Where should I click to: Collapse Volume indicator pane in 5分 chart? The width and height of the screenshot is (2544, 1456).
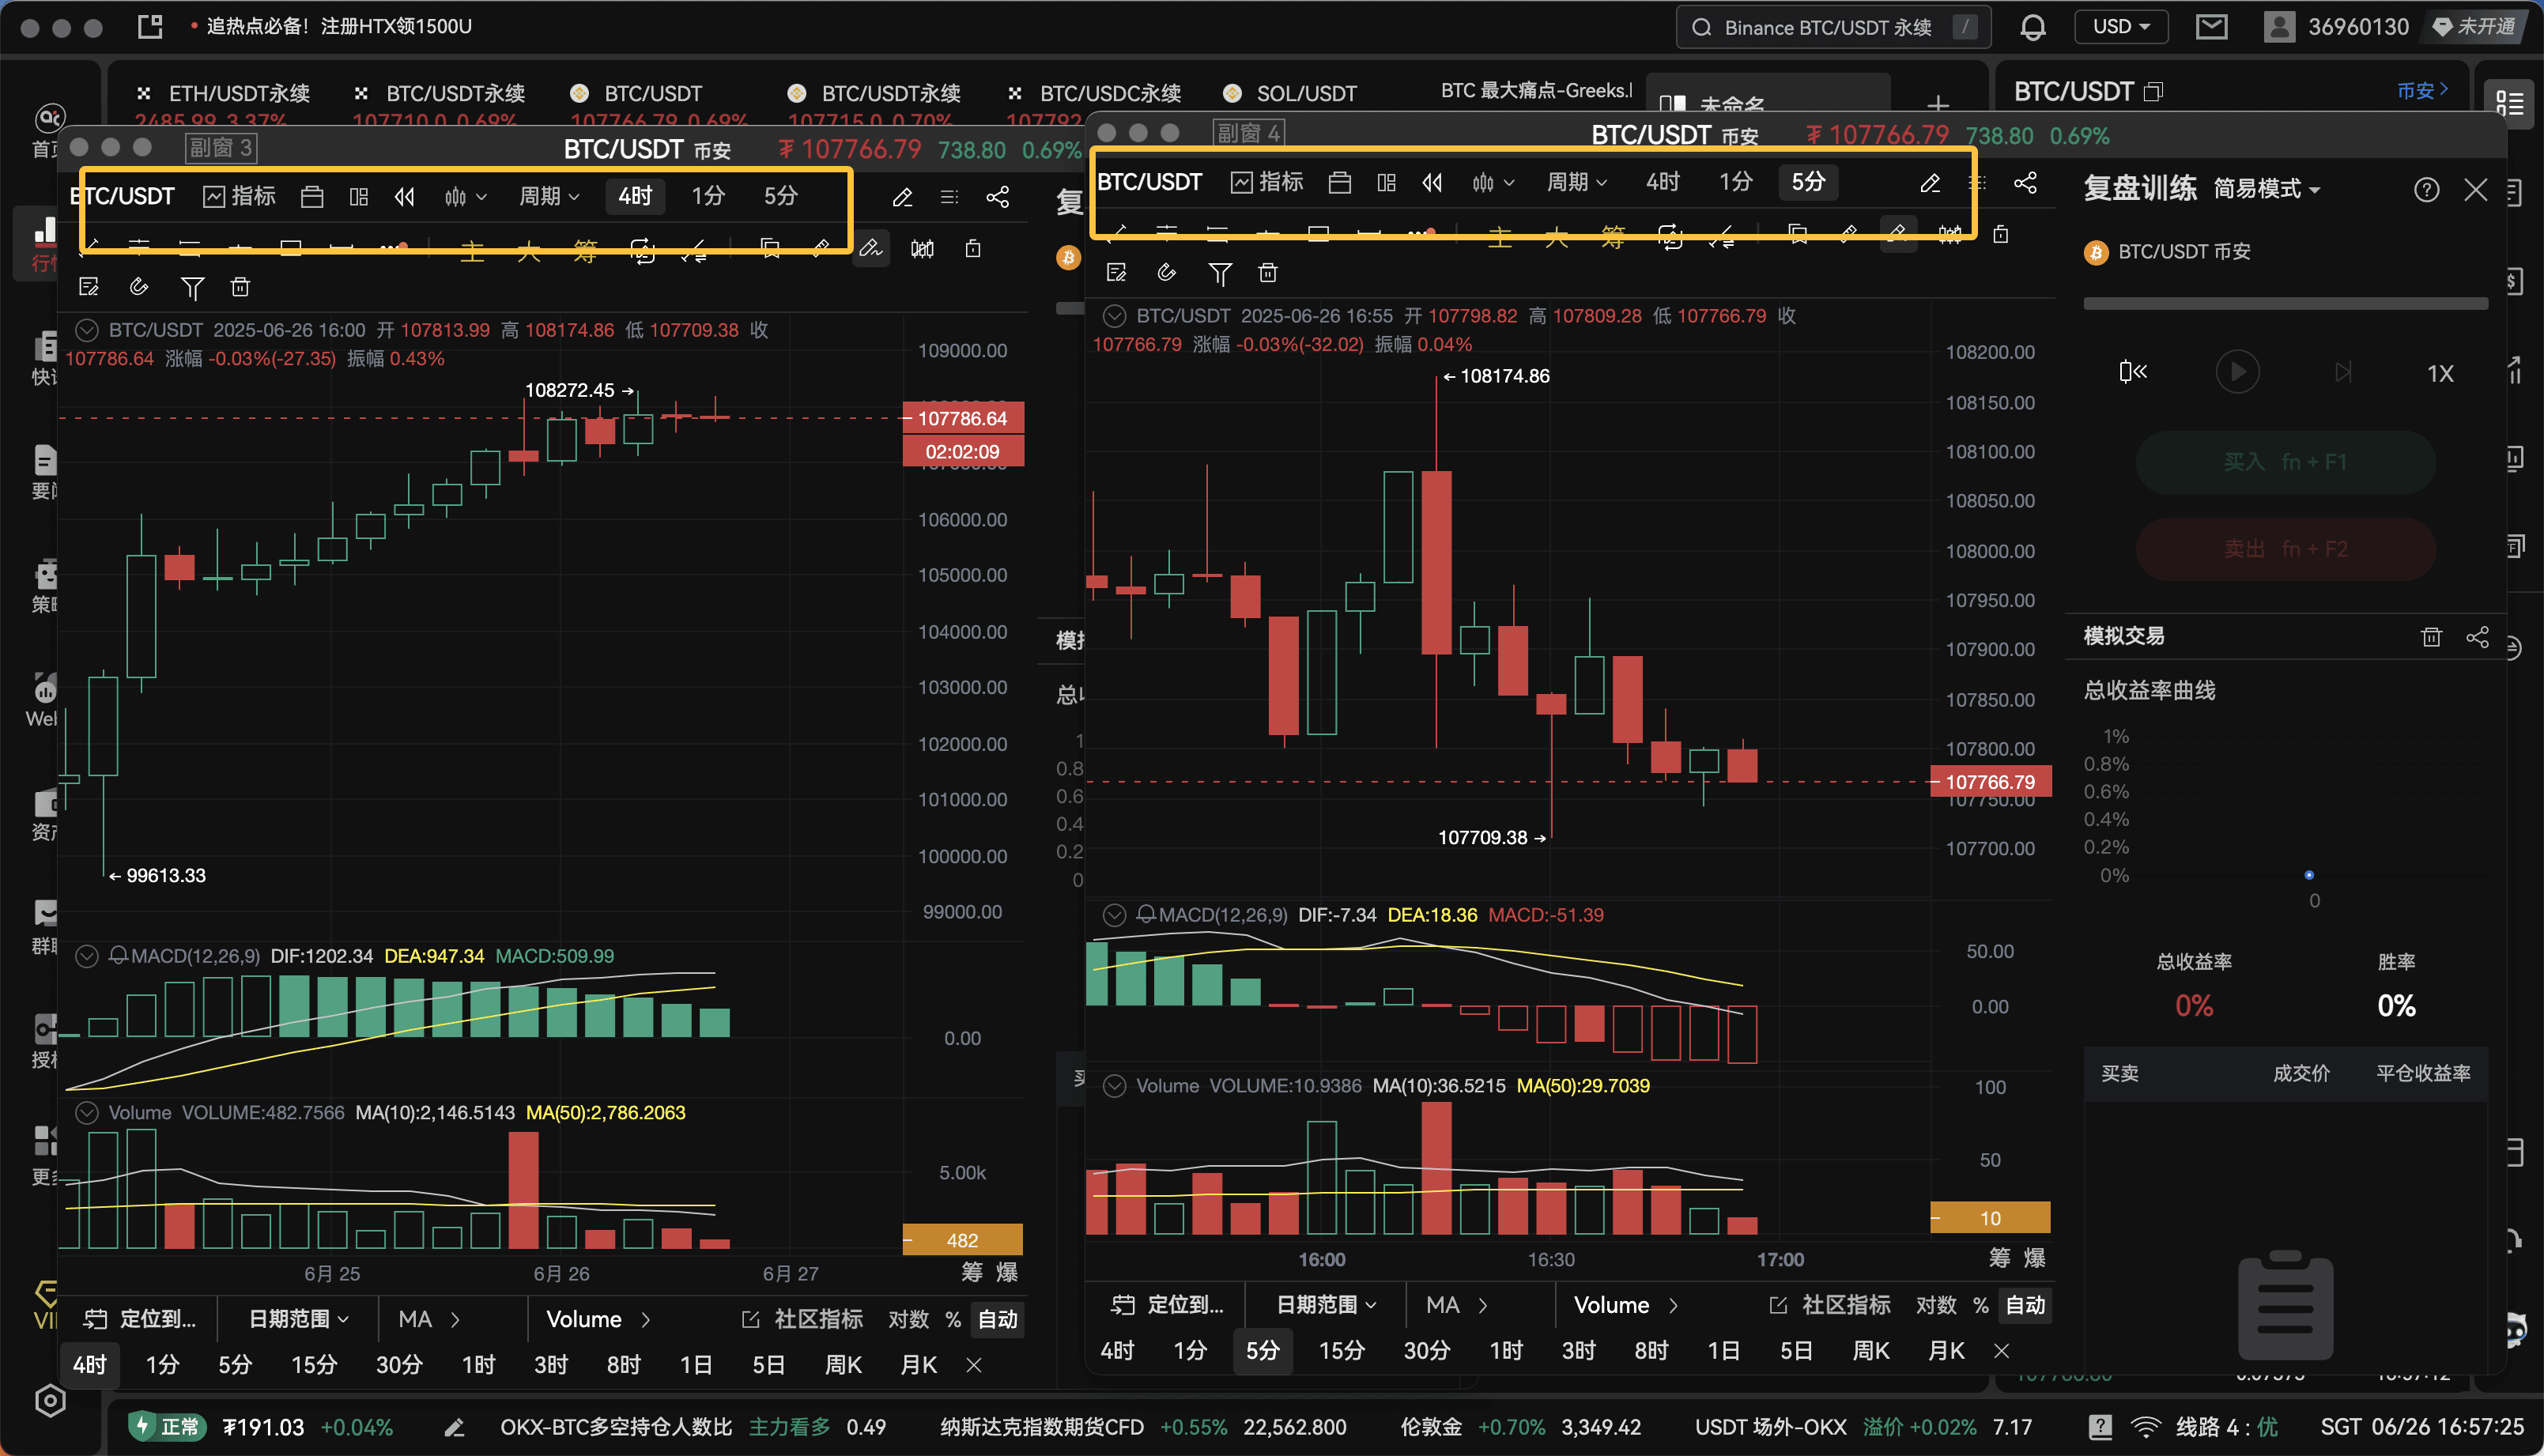click(1114, 1086)
